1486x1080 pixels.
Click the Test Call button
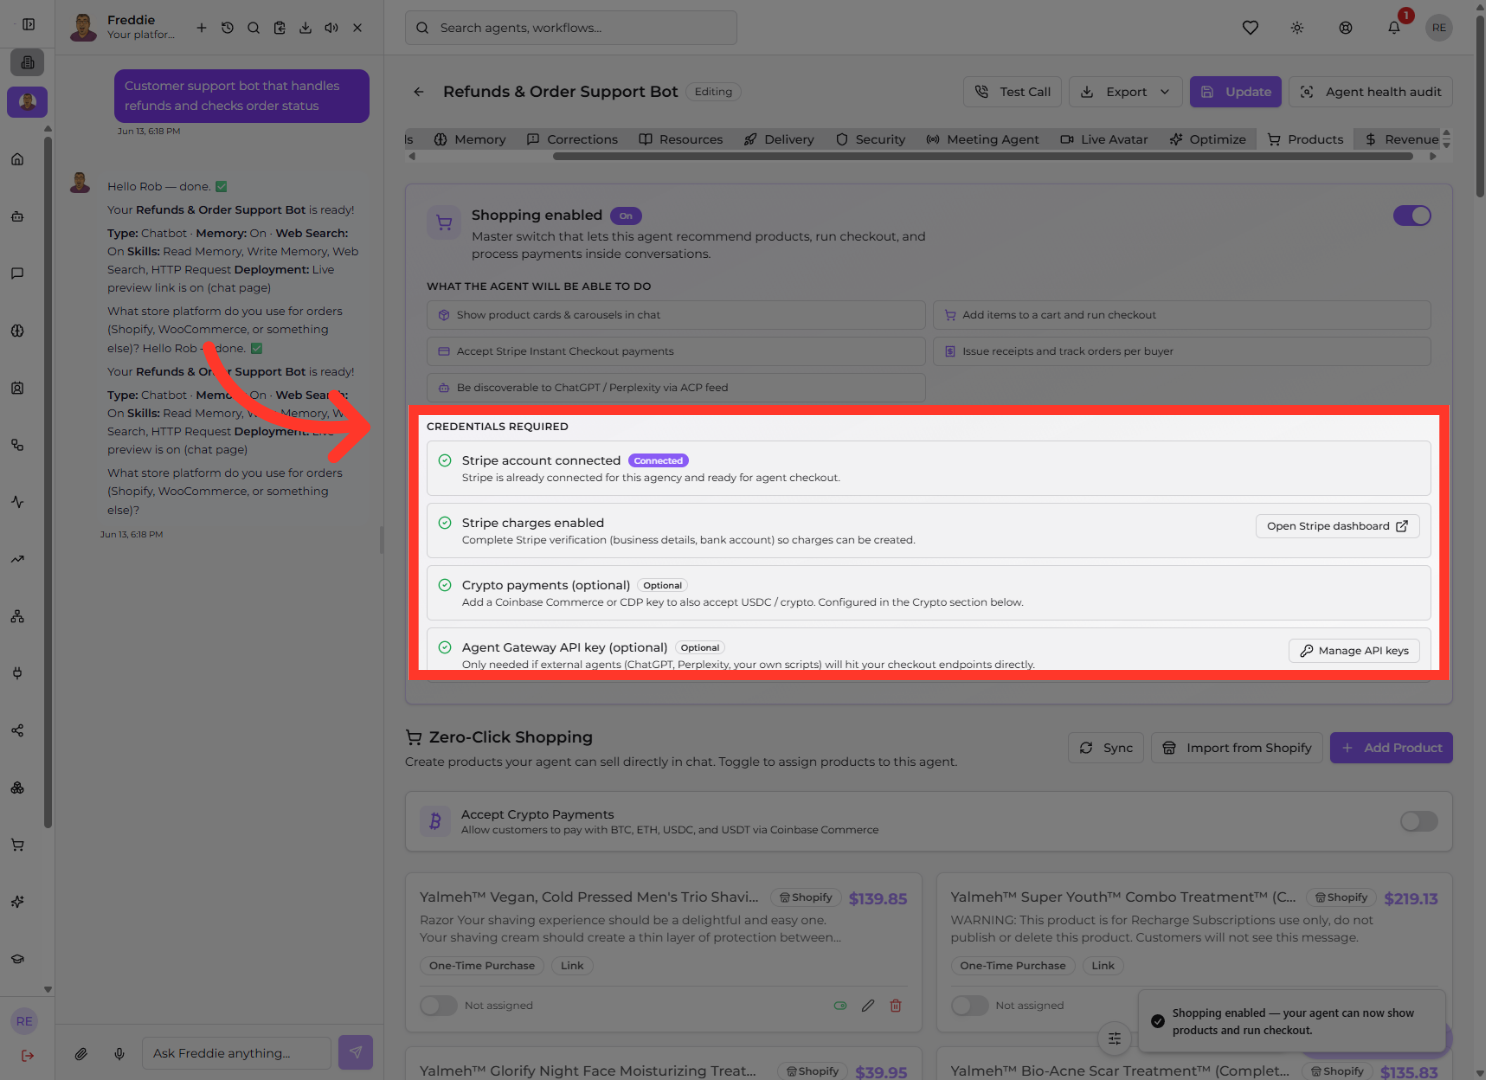tap(1013, 92)
